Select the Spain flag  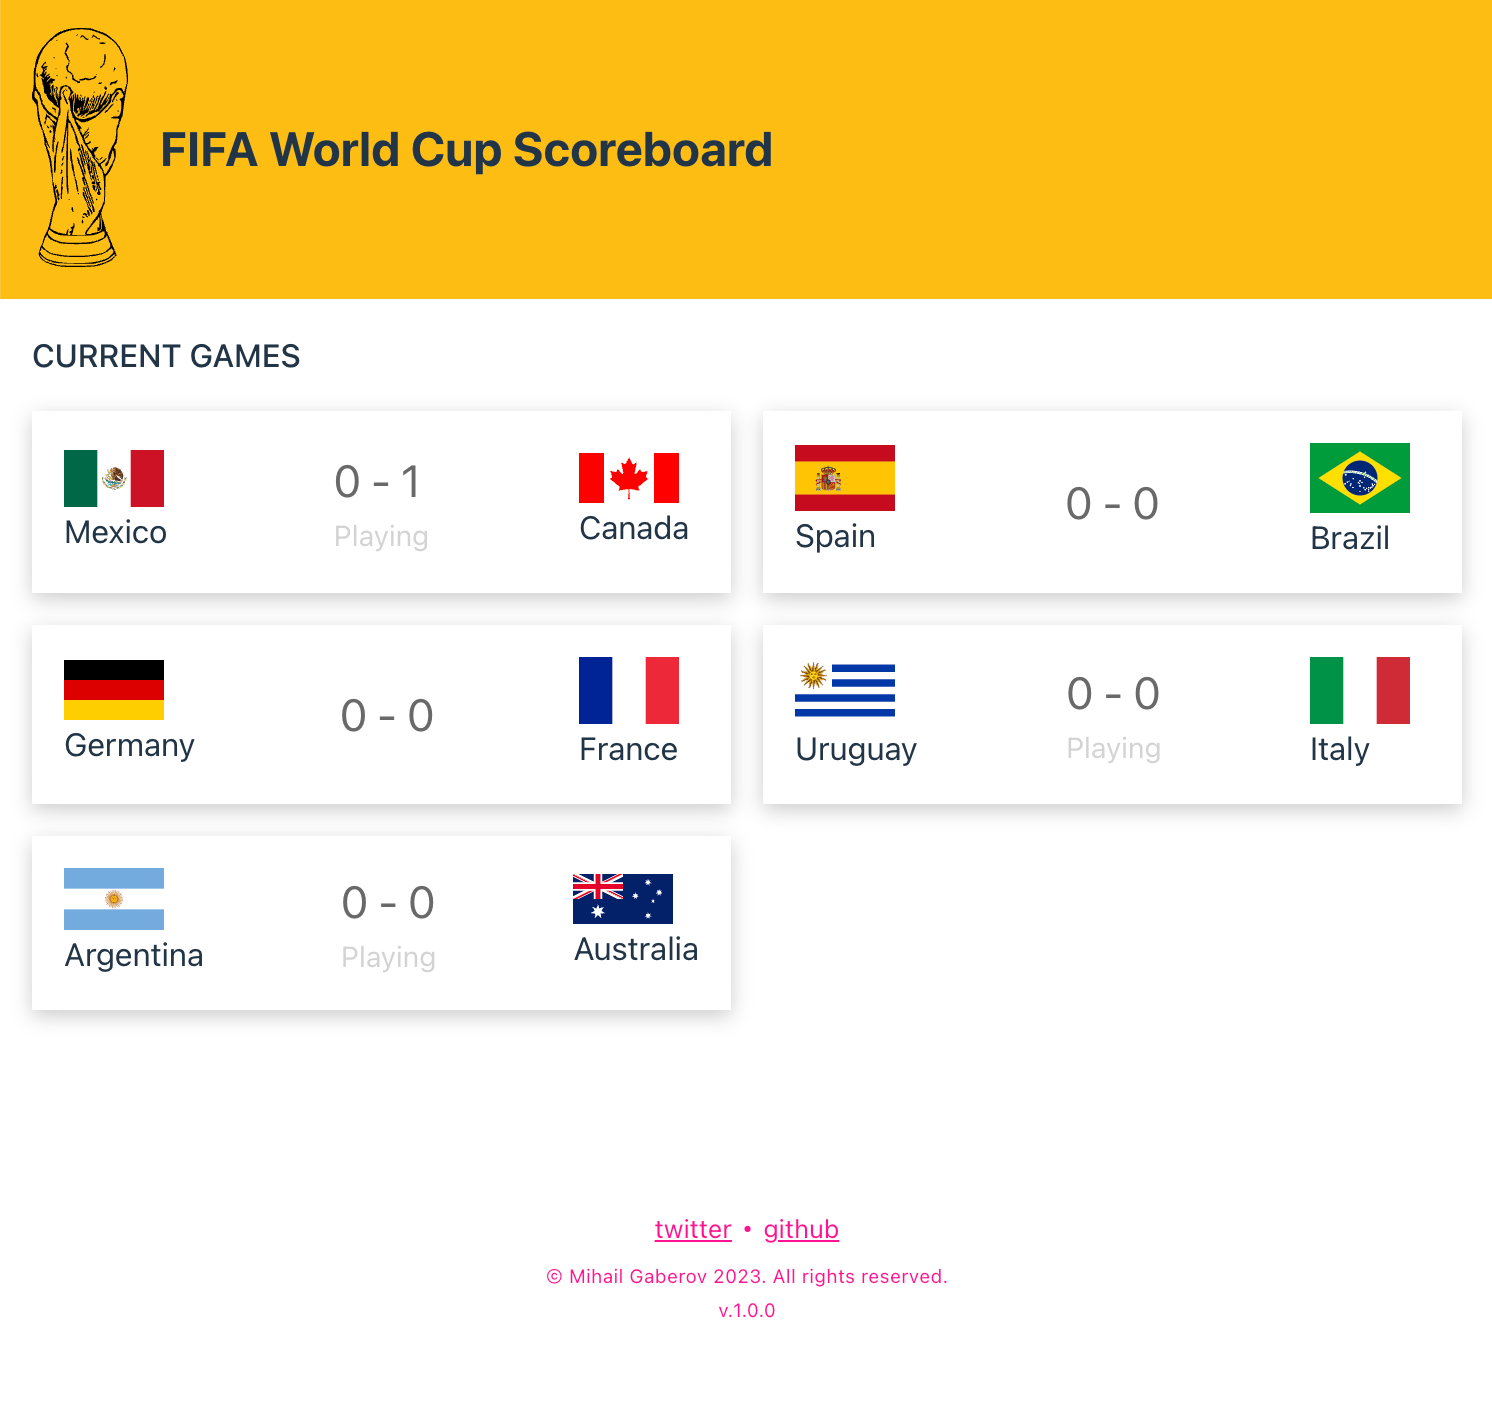point(845,478)
